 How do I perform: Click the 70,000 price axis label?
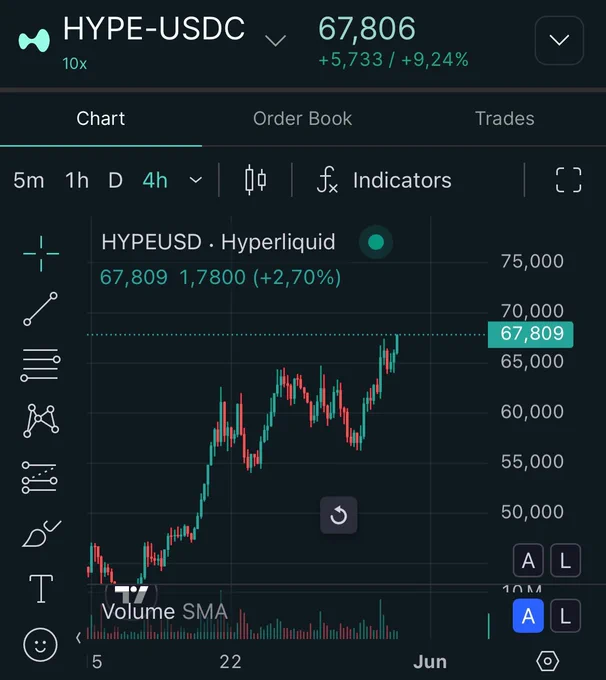tap(532, 311)
